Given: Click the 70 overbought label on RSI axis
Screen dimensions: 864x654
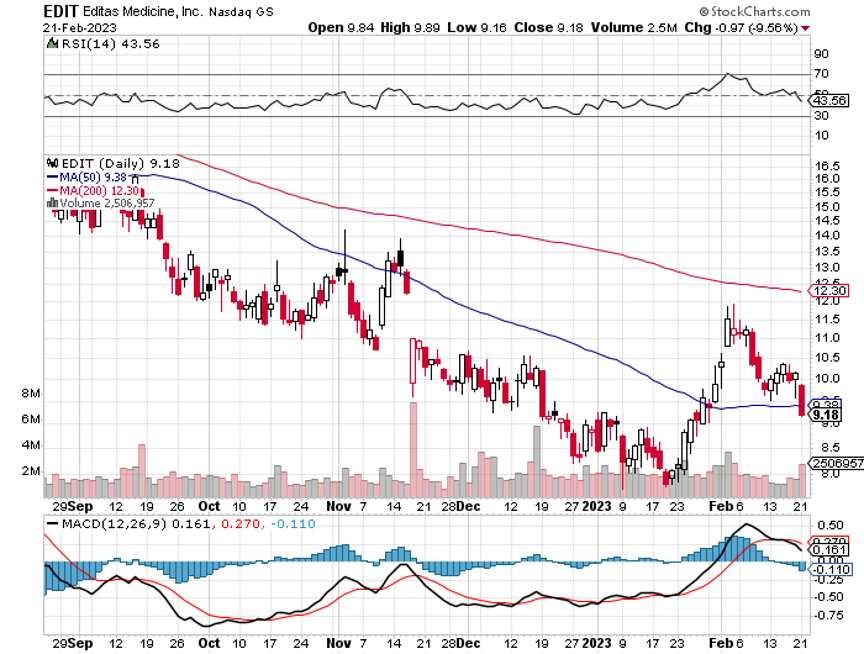Looking at the screenshot, I should (822, 73).
